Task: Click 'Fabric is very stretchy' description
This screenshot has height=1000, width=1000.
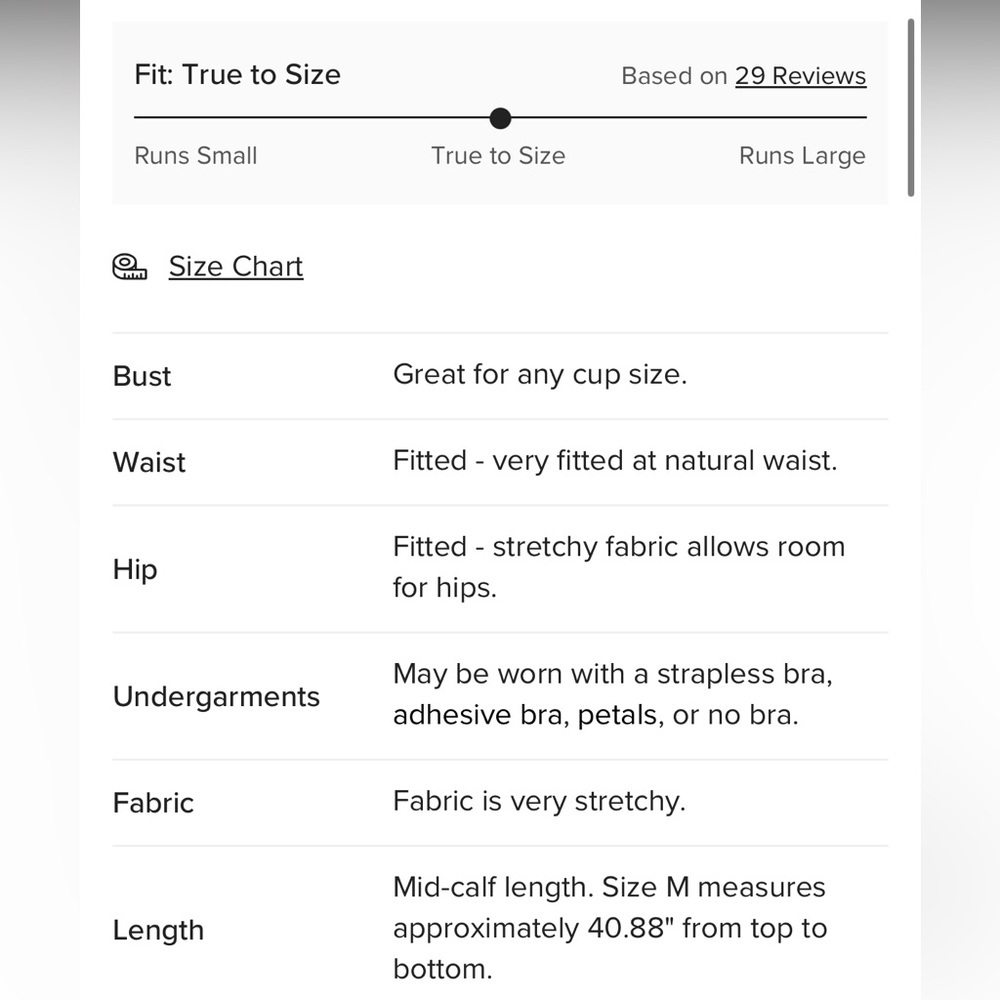Action: pyautogui.click(x=540, y=801)
